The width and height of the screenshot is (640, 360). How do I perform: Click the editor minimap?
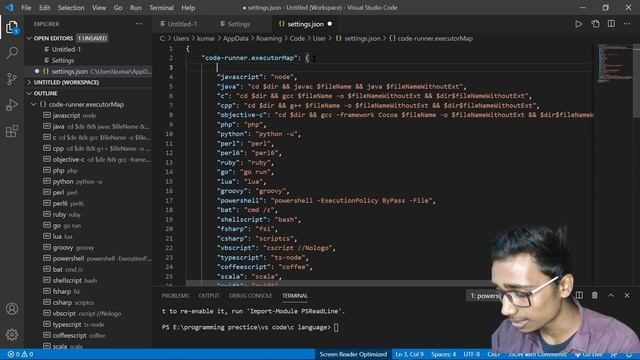[x=616, y=63]
